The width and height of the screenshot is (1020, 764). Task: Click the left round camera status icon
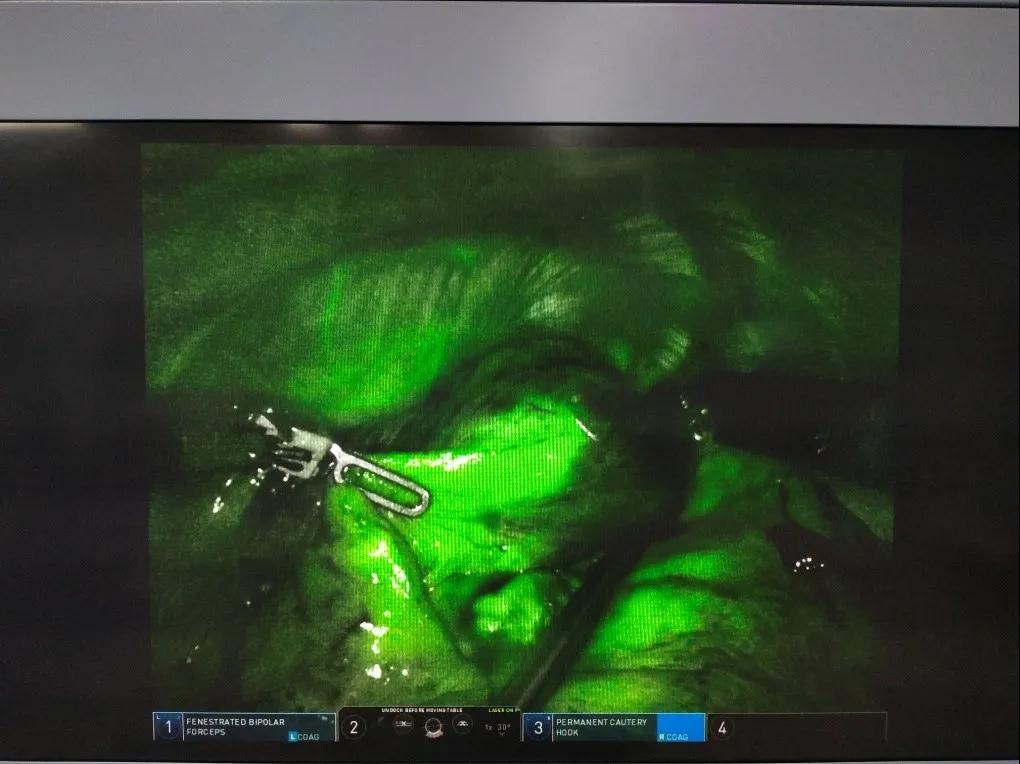[403, 725]
